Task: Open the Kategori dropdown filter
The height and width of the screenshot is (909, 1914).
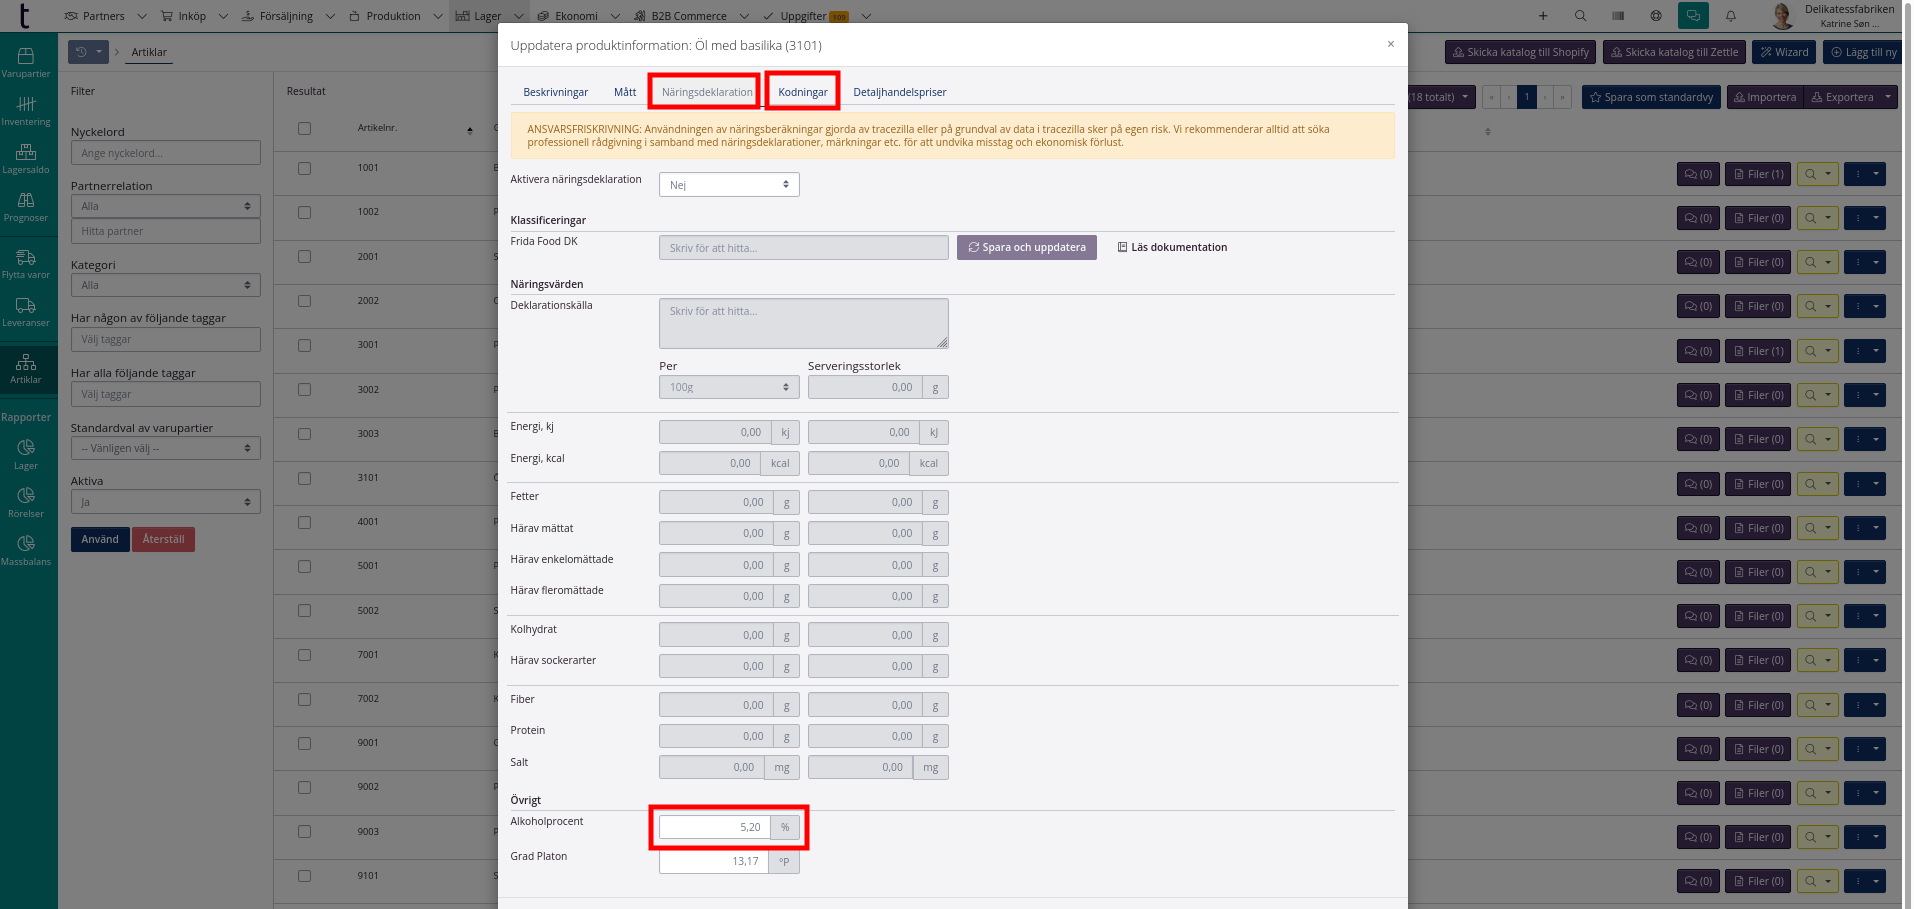Action: (166, 285)
